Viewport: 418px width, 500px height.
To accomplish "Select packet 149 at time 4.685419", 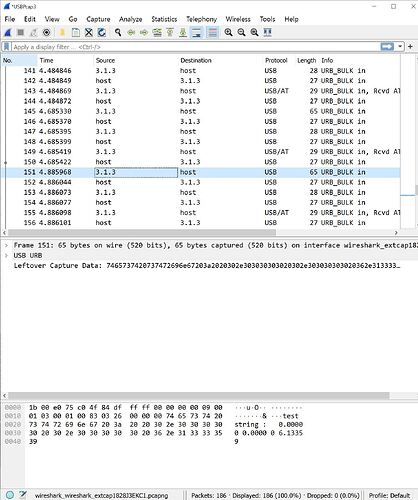I will pos(201,152).
